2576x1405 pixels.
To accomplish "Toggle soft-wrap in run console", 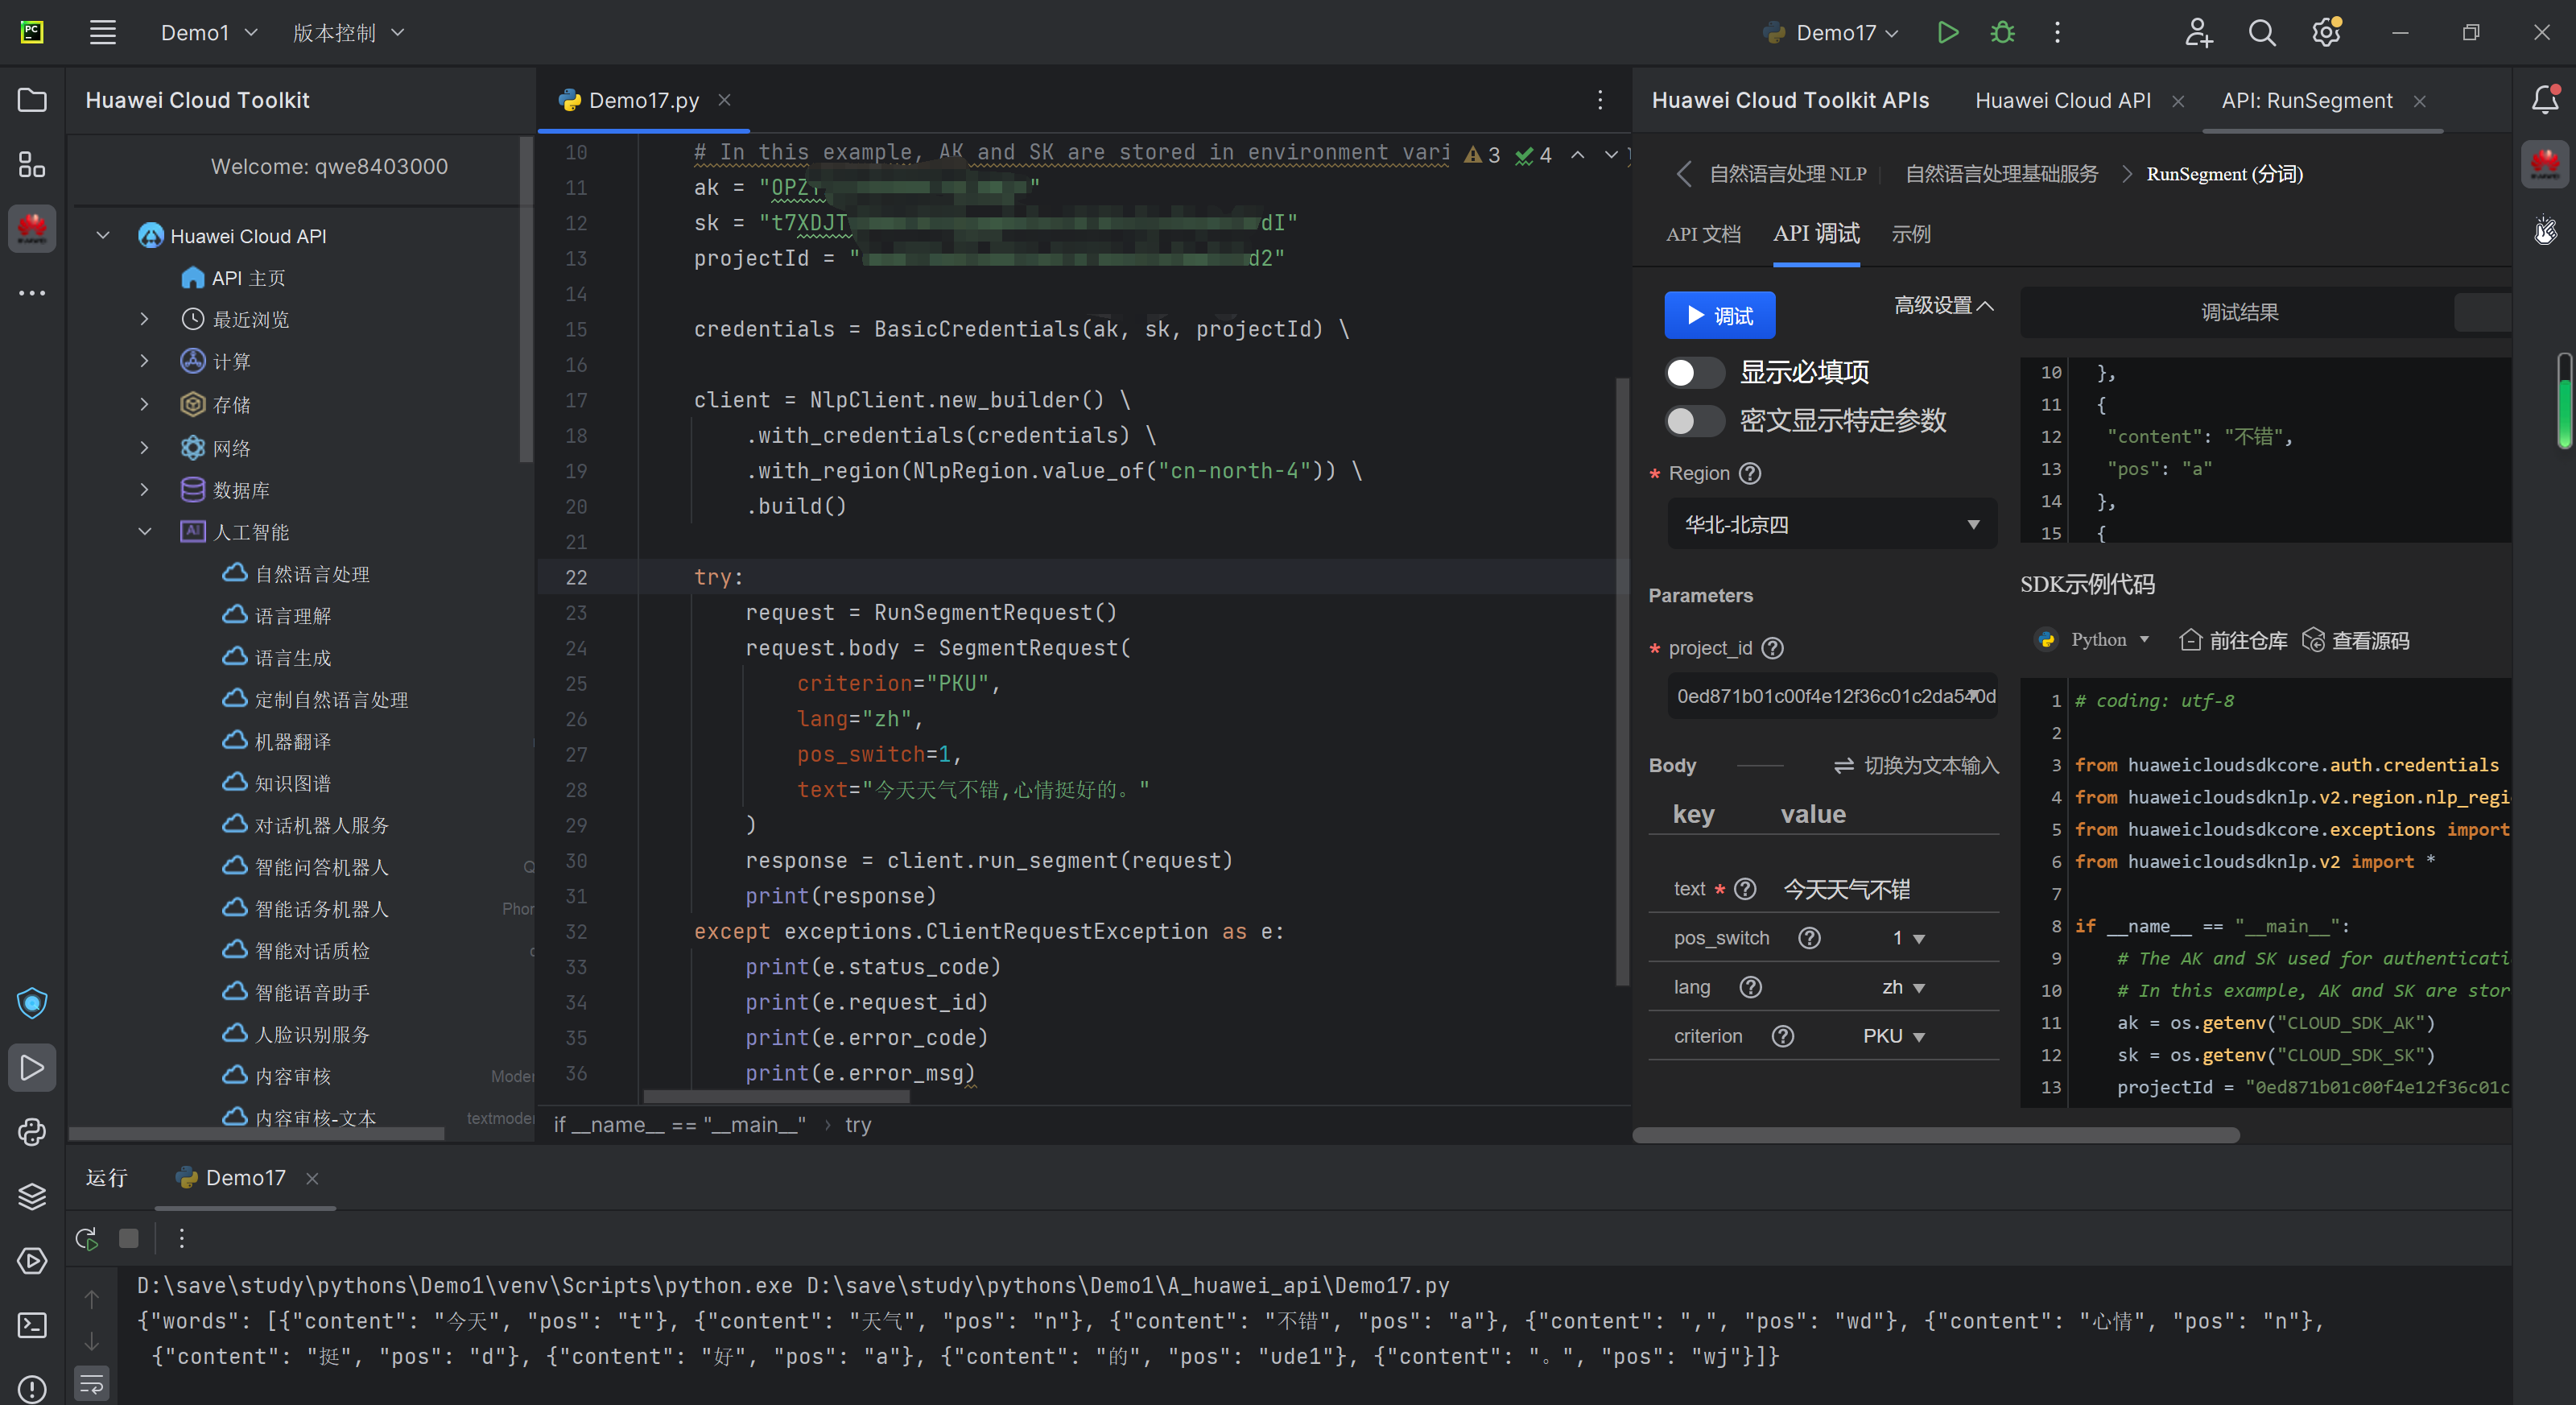I will click(x=91, y=1384).
